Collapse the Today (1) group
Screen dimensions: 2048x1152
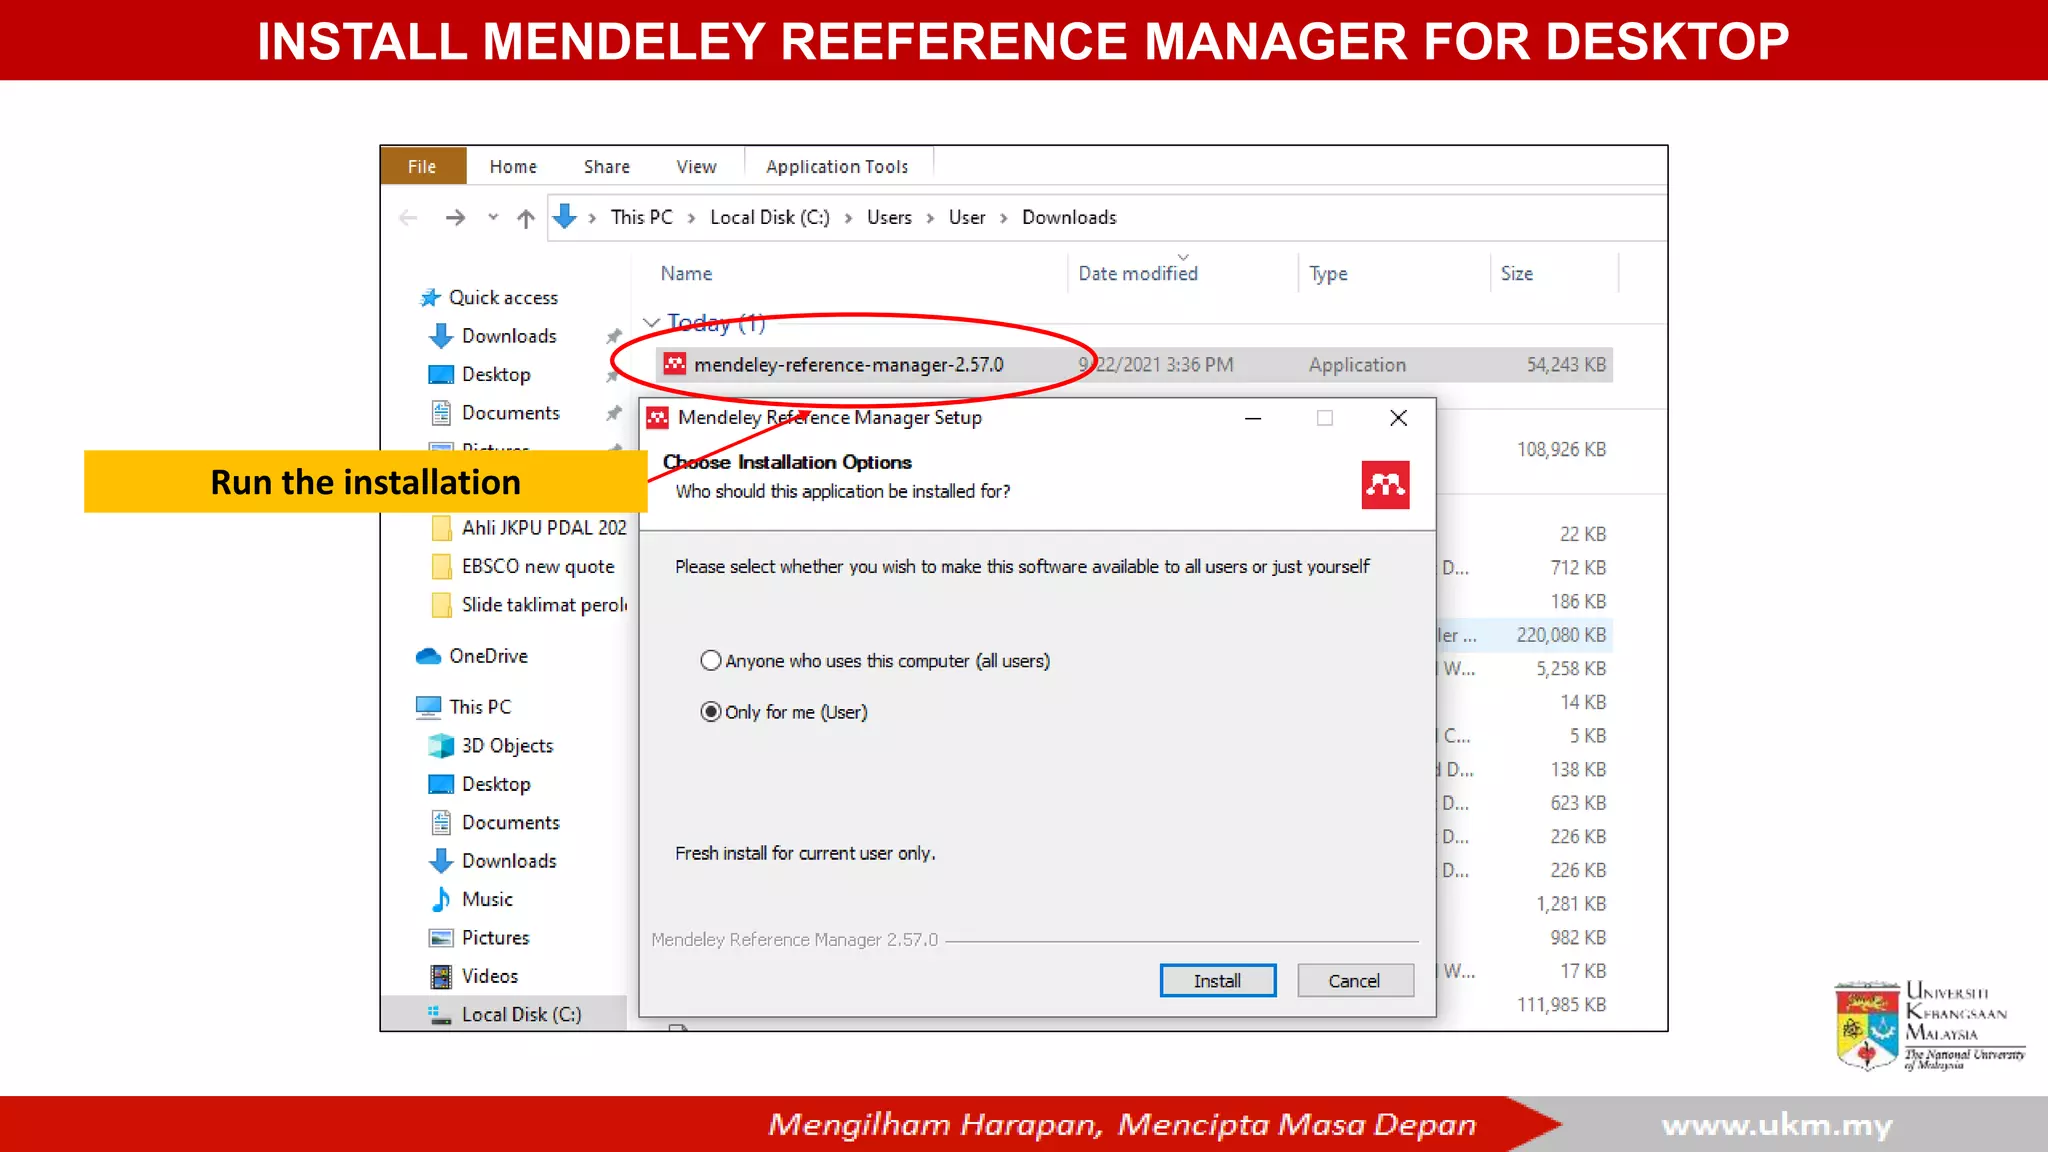[651, 322]
